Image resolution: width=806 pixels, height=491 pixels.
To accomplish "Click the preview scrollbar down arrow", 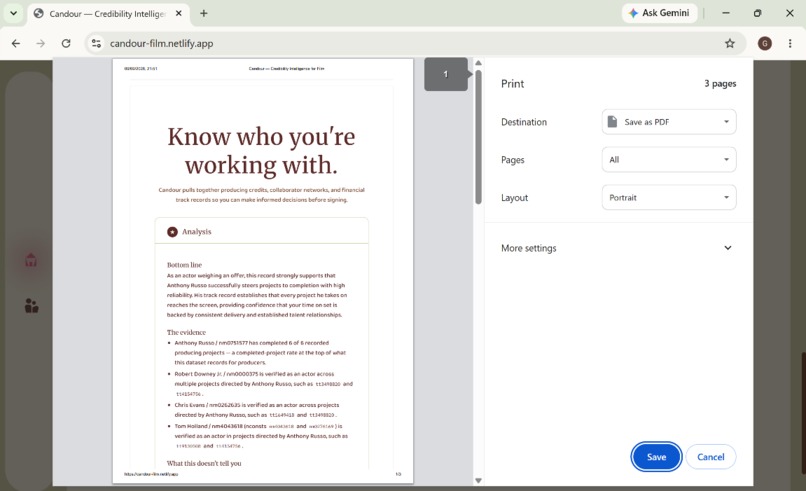I will click(x=478, y=481).
